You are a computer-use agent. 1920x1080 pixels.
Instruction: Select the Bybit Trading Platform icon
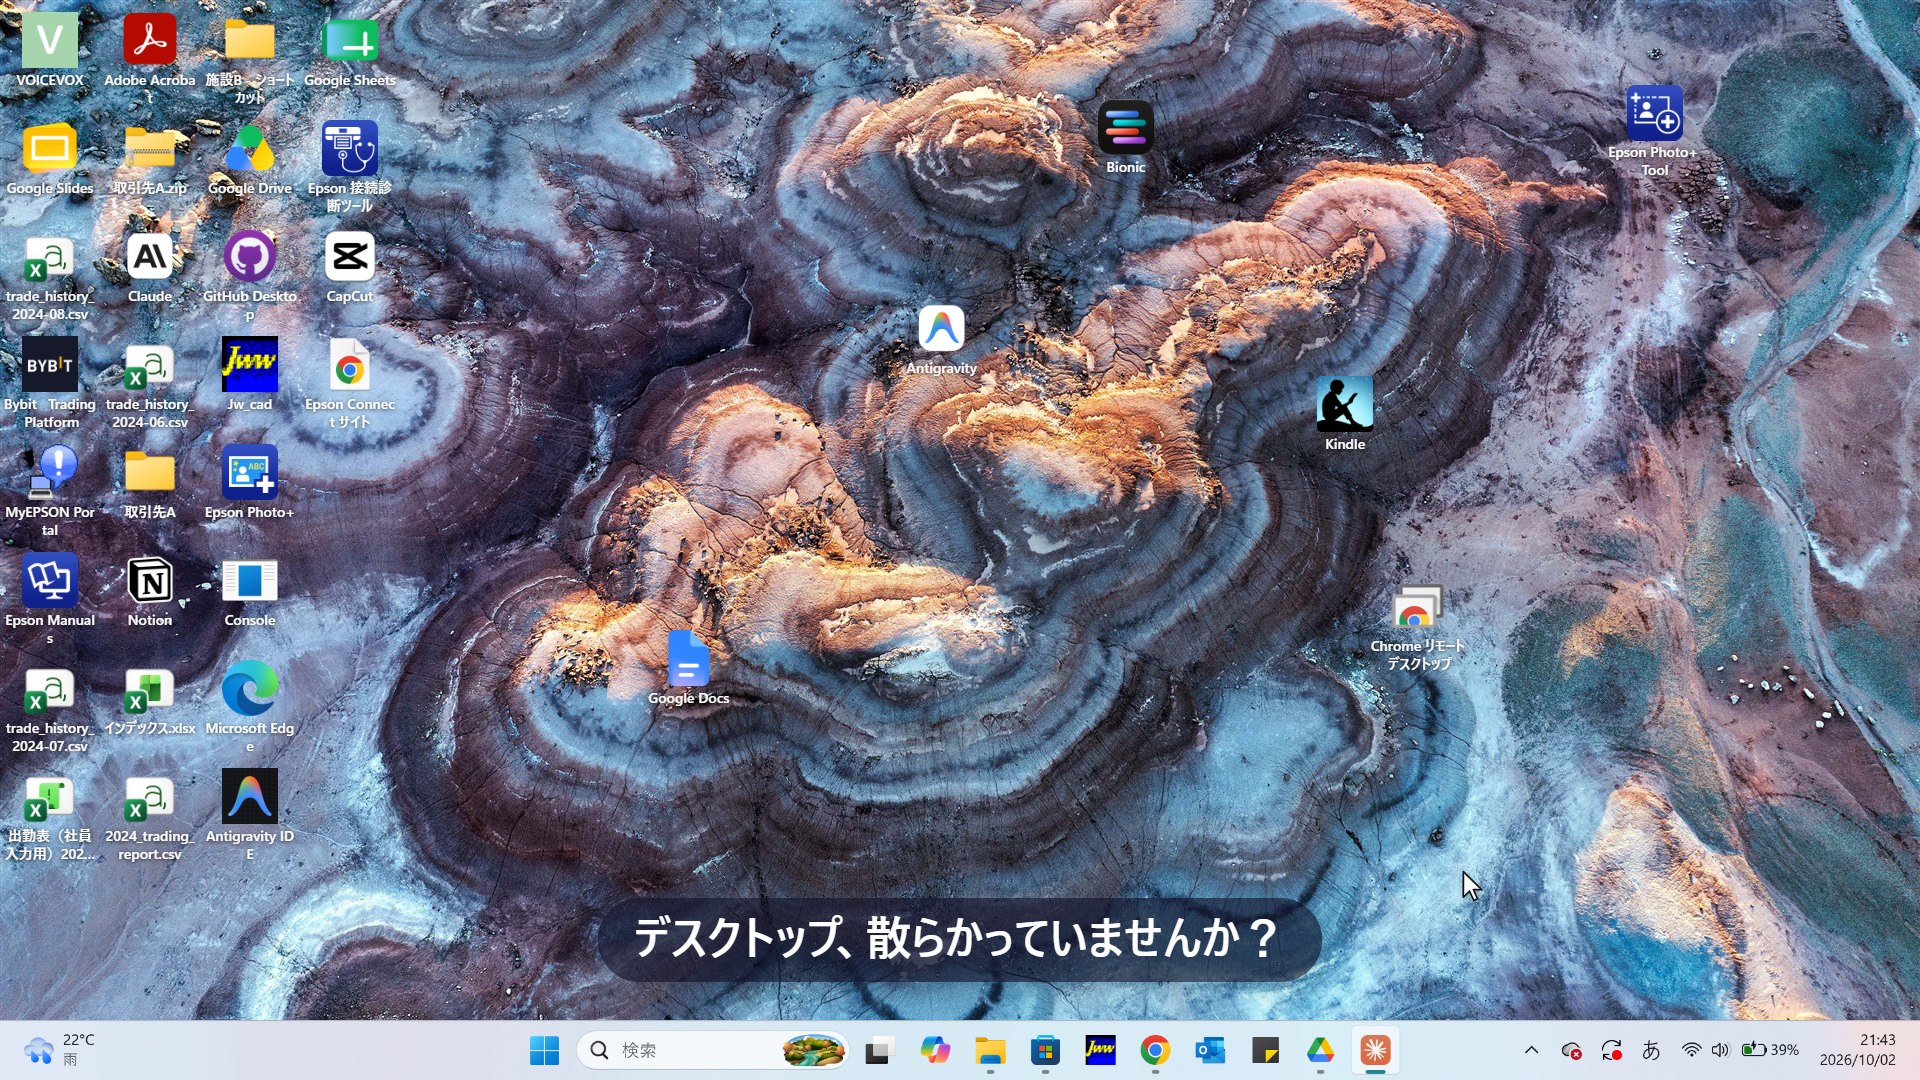coord(50,383)
